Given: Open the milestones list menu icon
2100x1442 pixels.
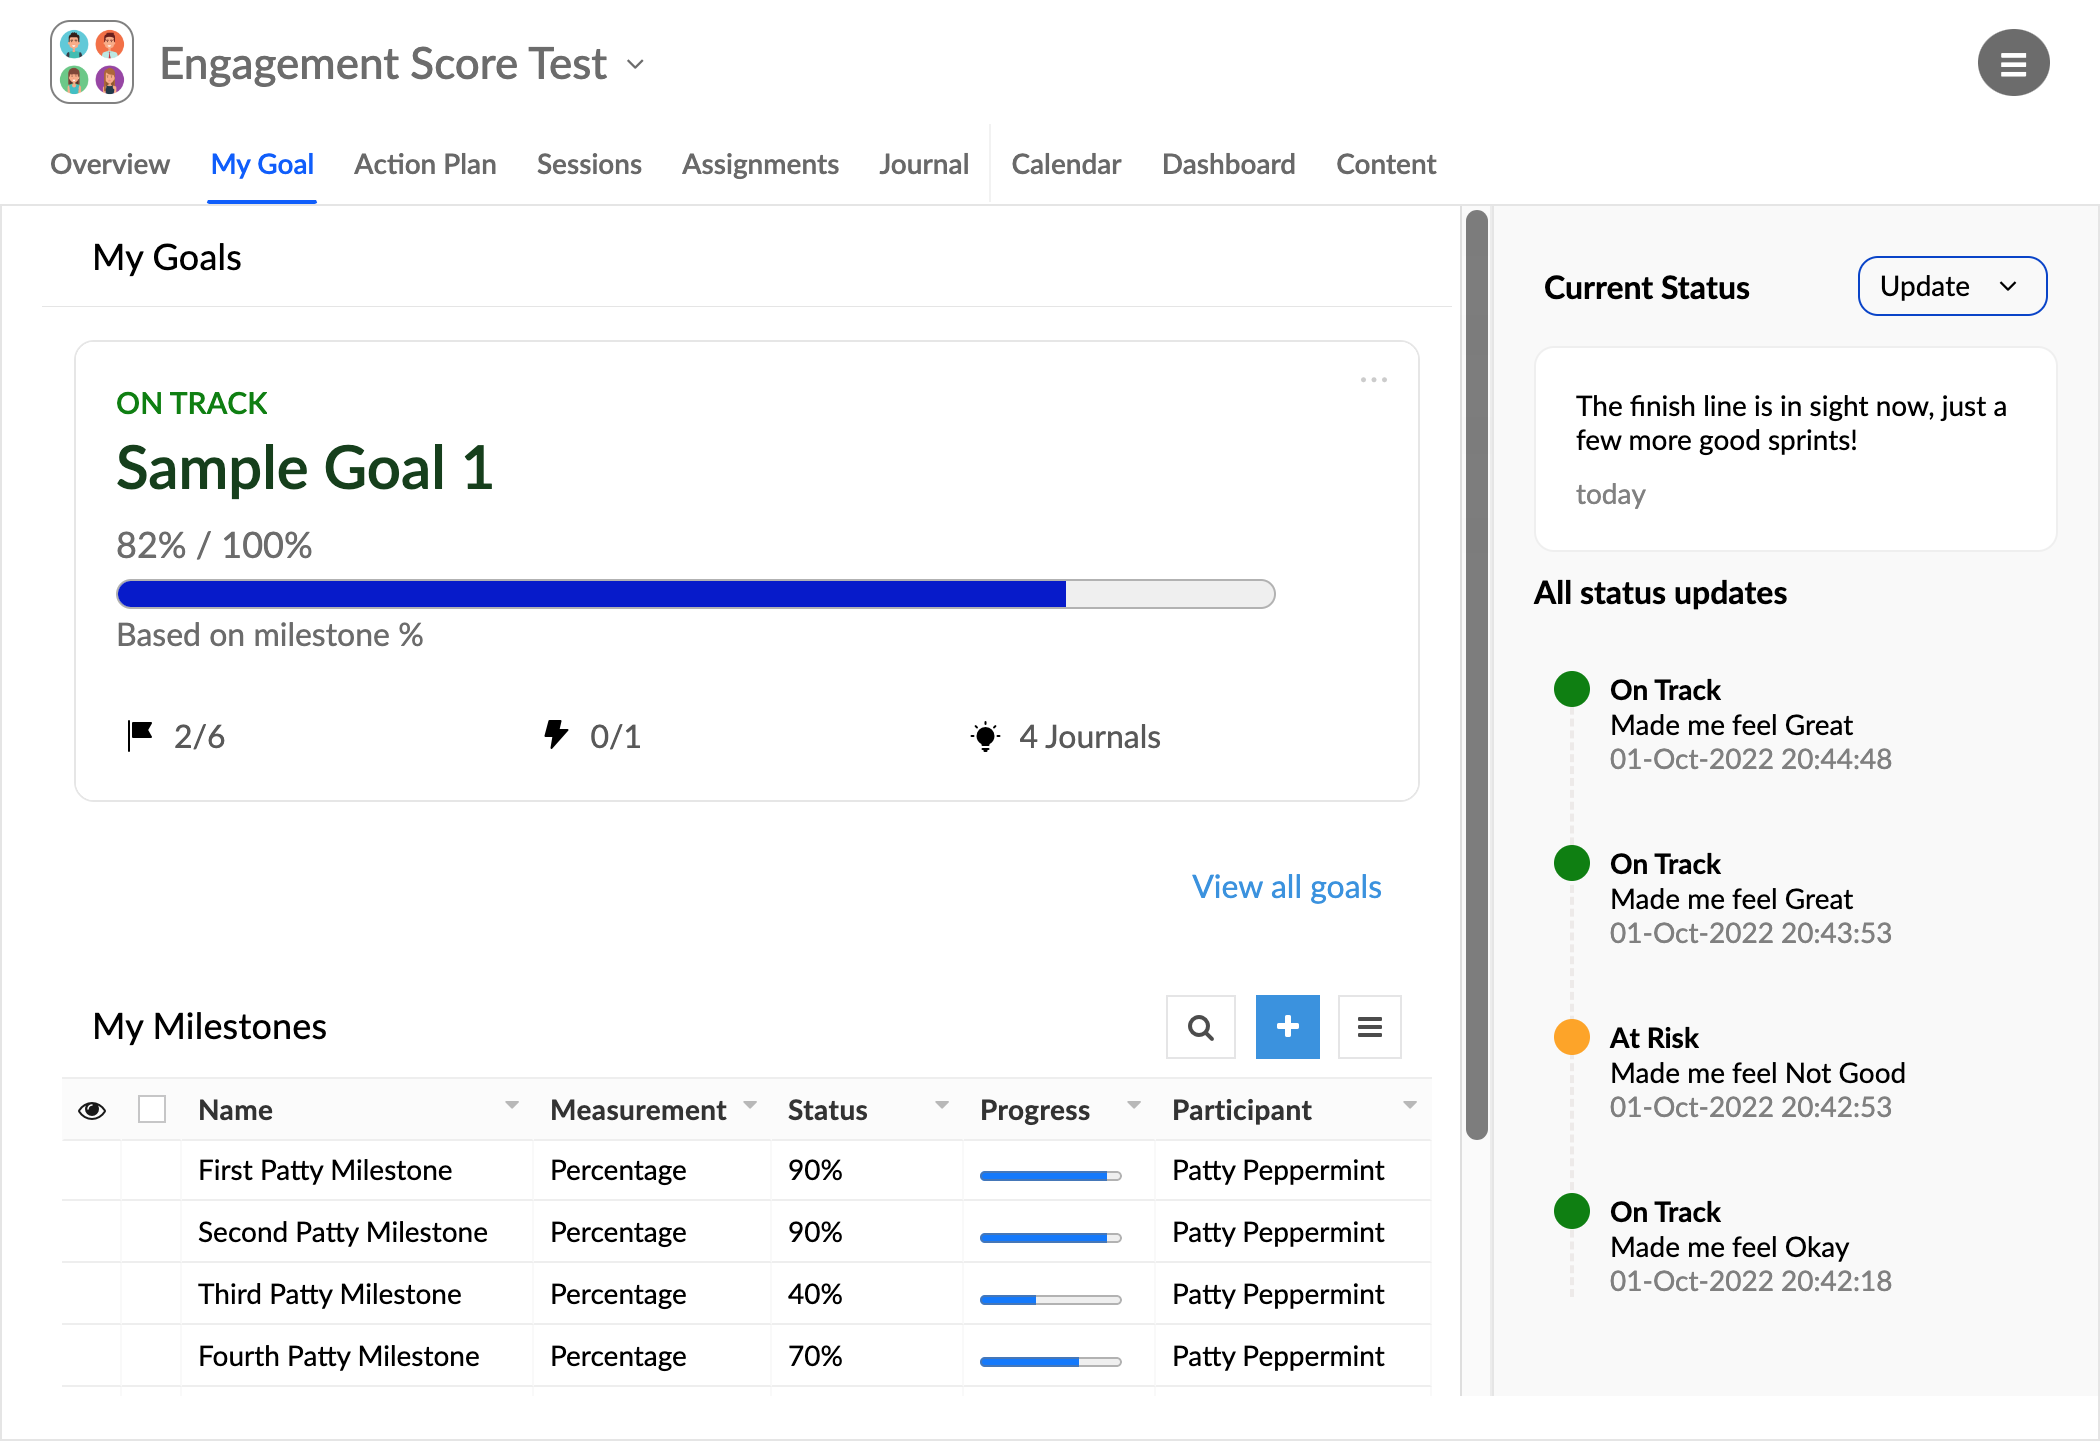Looking at the screenshot, I should pyautogui.click(x=1369, y=1027).
